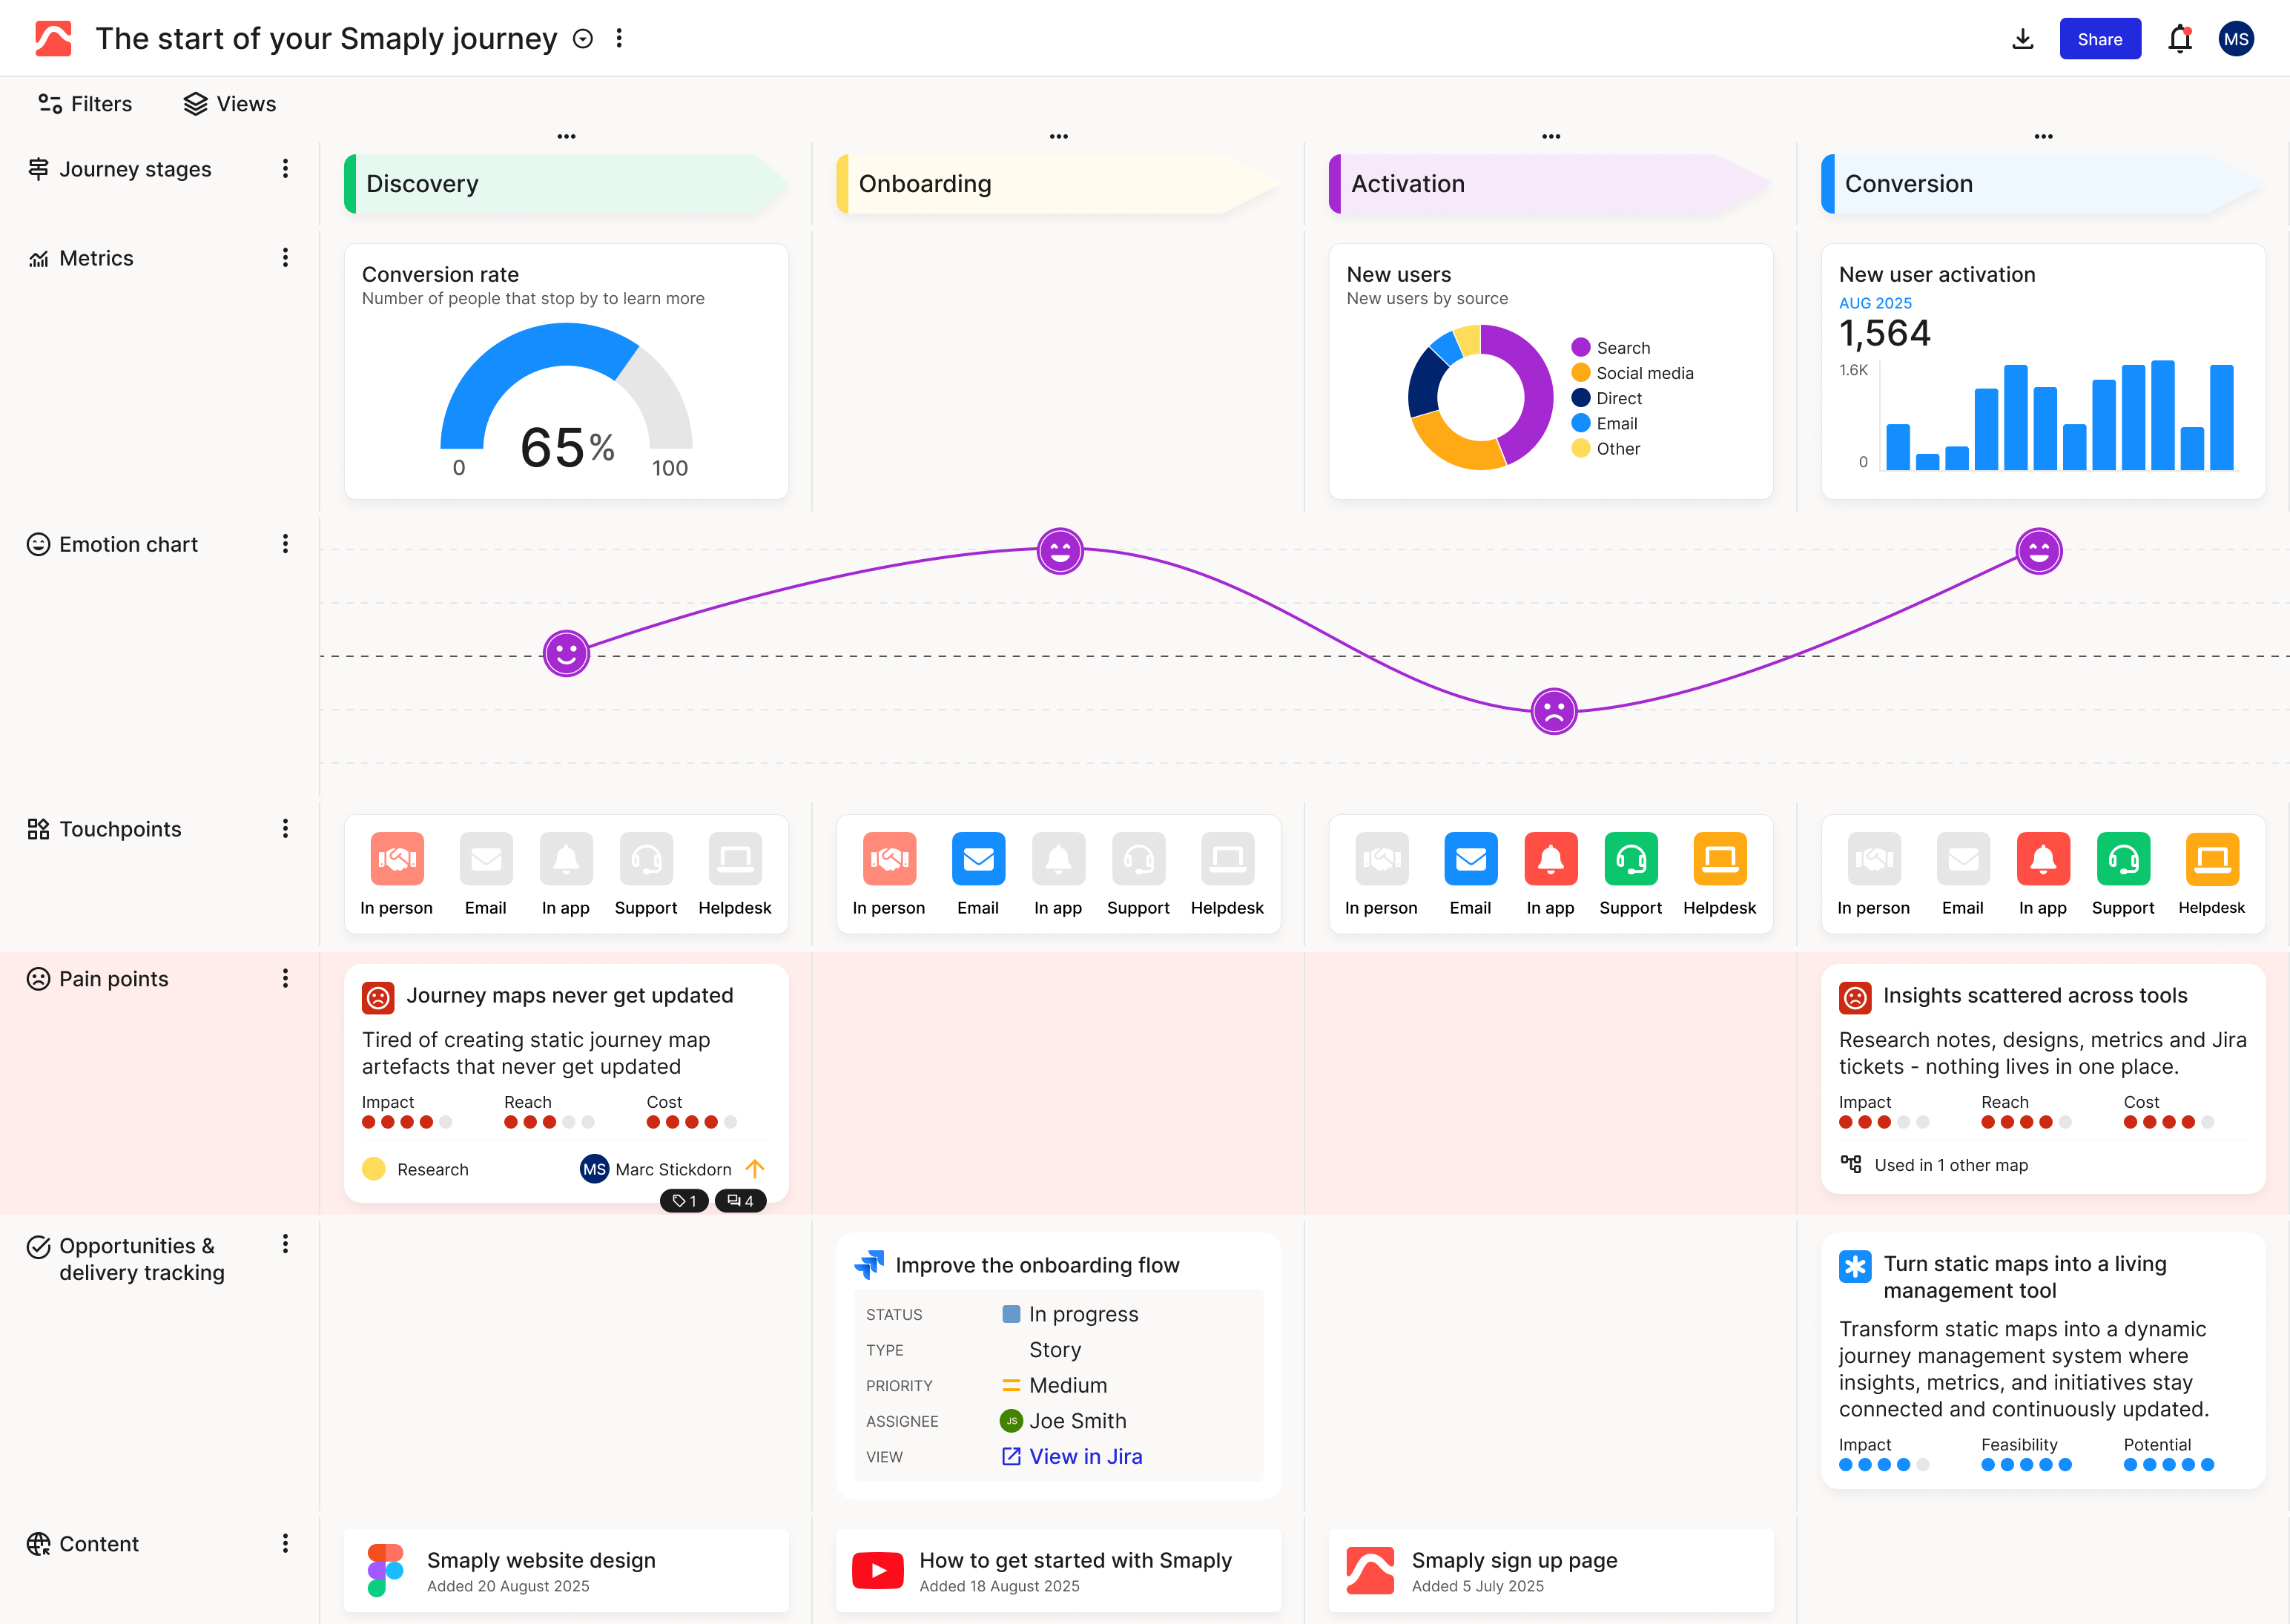Click the sad face emotion marker

tap(1553, 711)
